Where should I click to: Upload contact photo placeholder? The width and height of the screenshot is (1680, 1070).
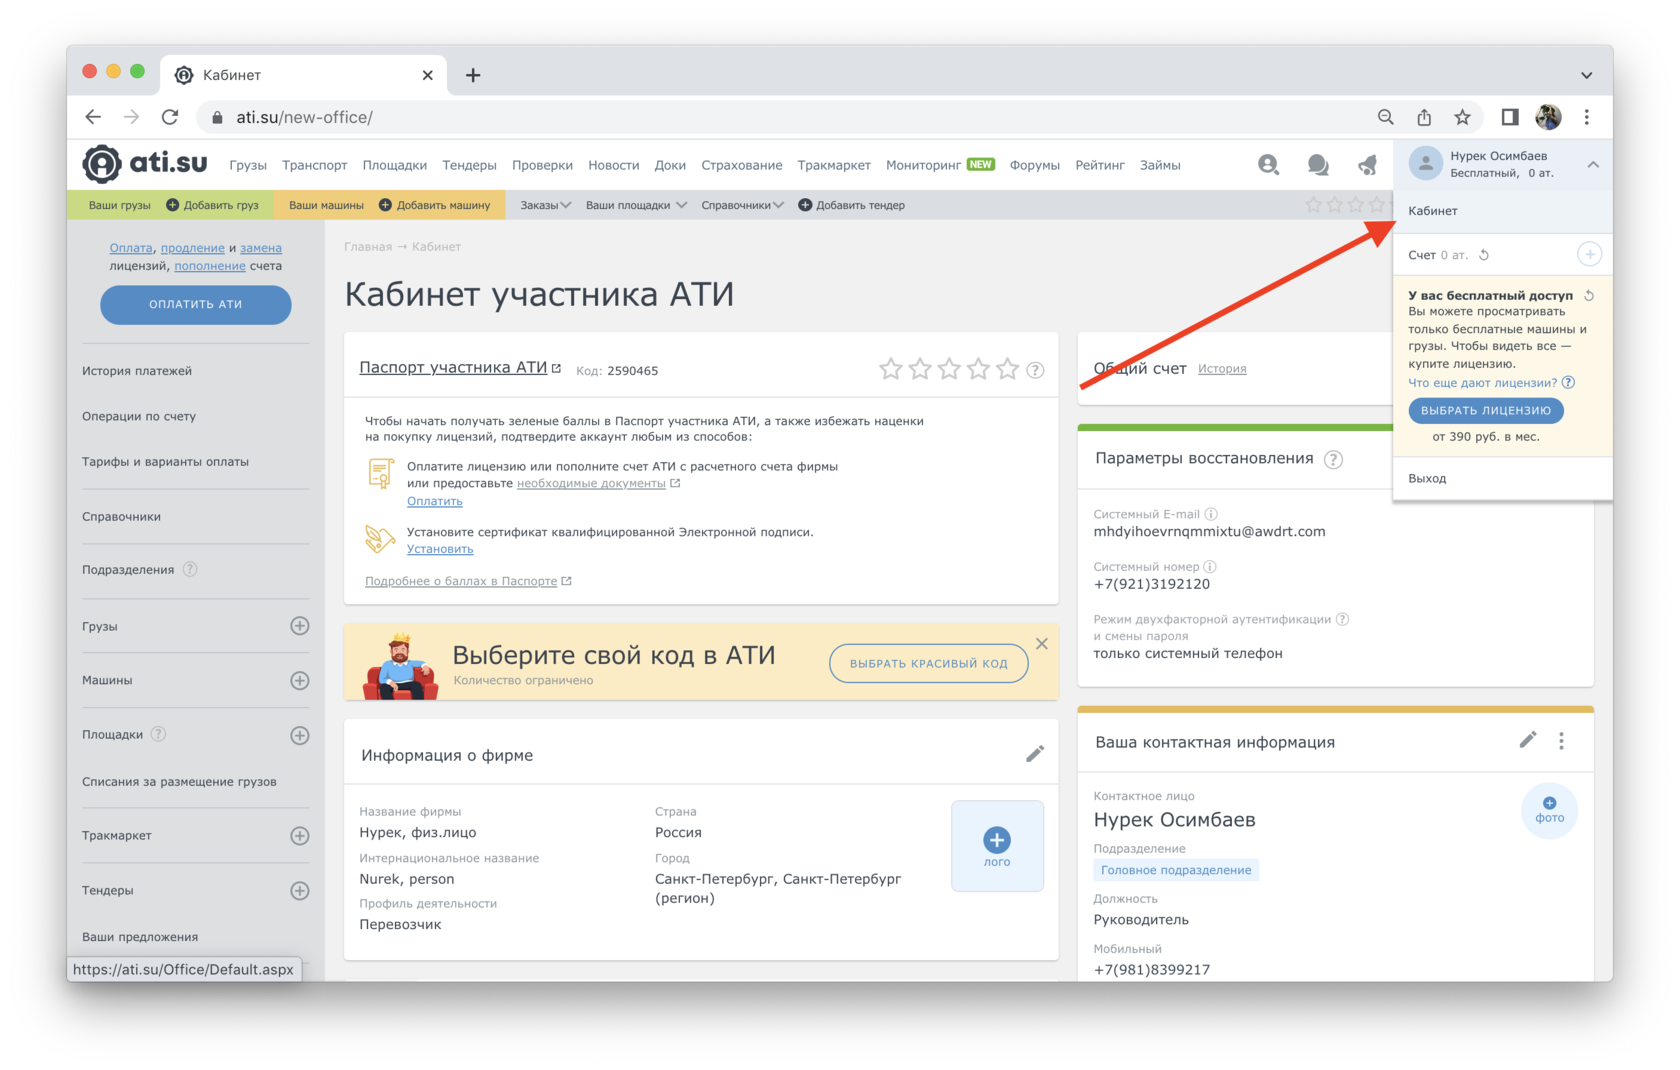[x=1549, y=810]
